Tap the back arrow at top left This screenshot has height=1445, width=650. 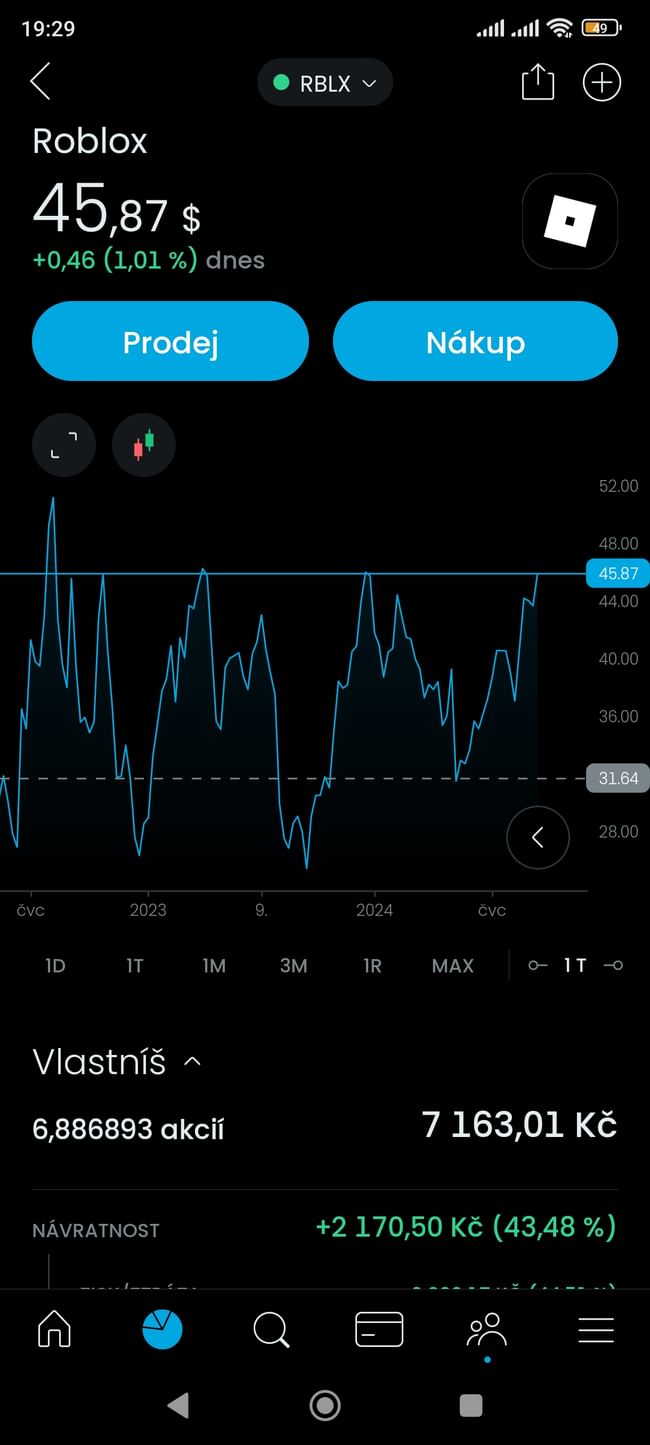tap(40, 82)
